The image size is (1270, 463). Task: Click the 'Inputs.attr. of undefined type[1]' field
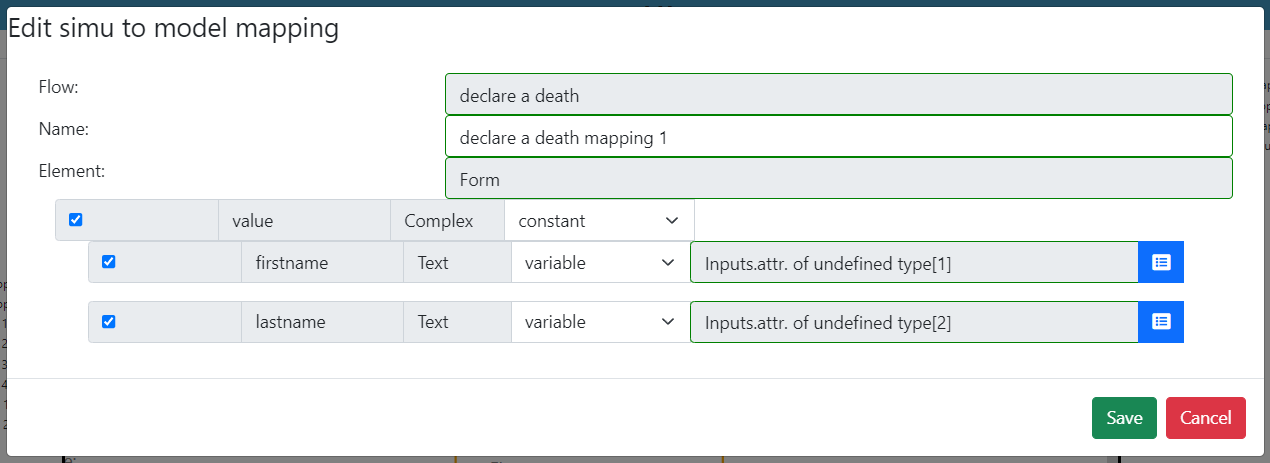pos(914,262)
